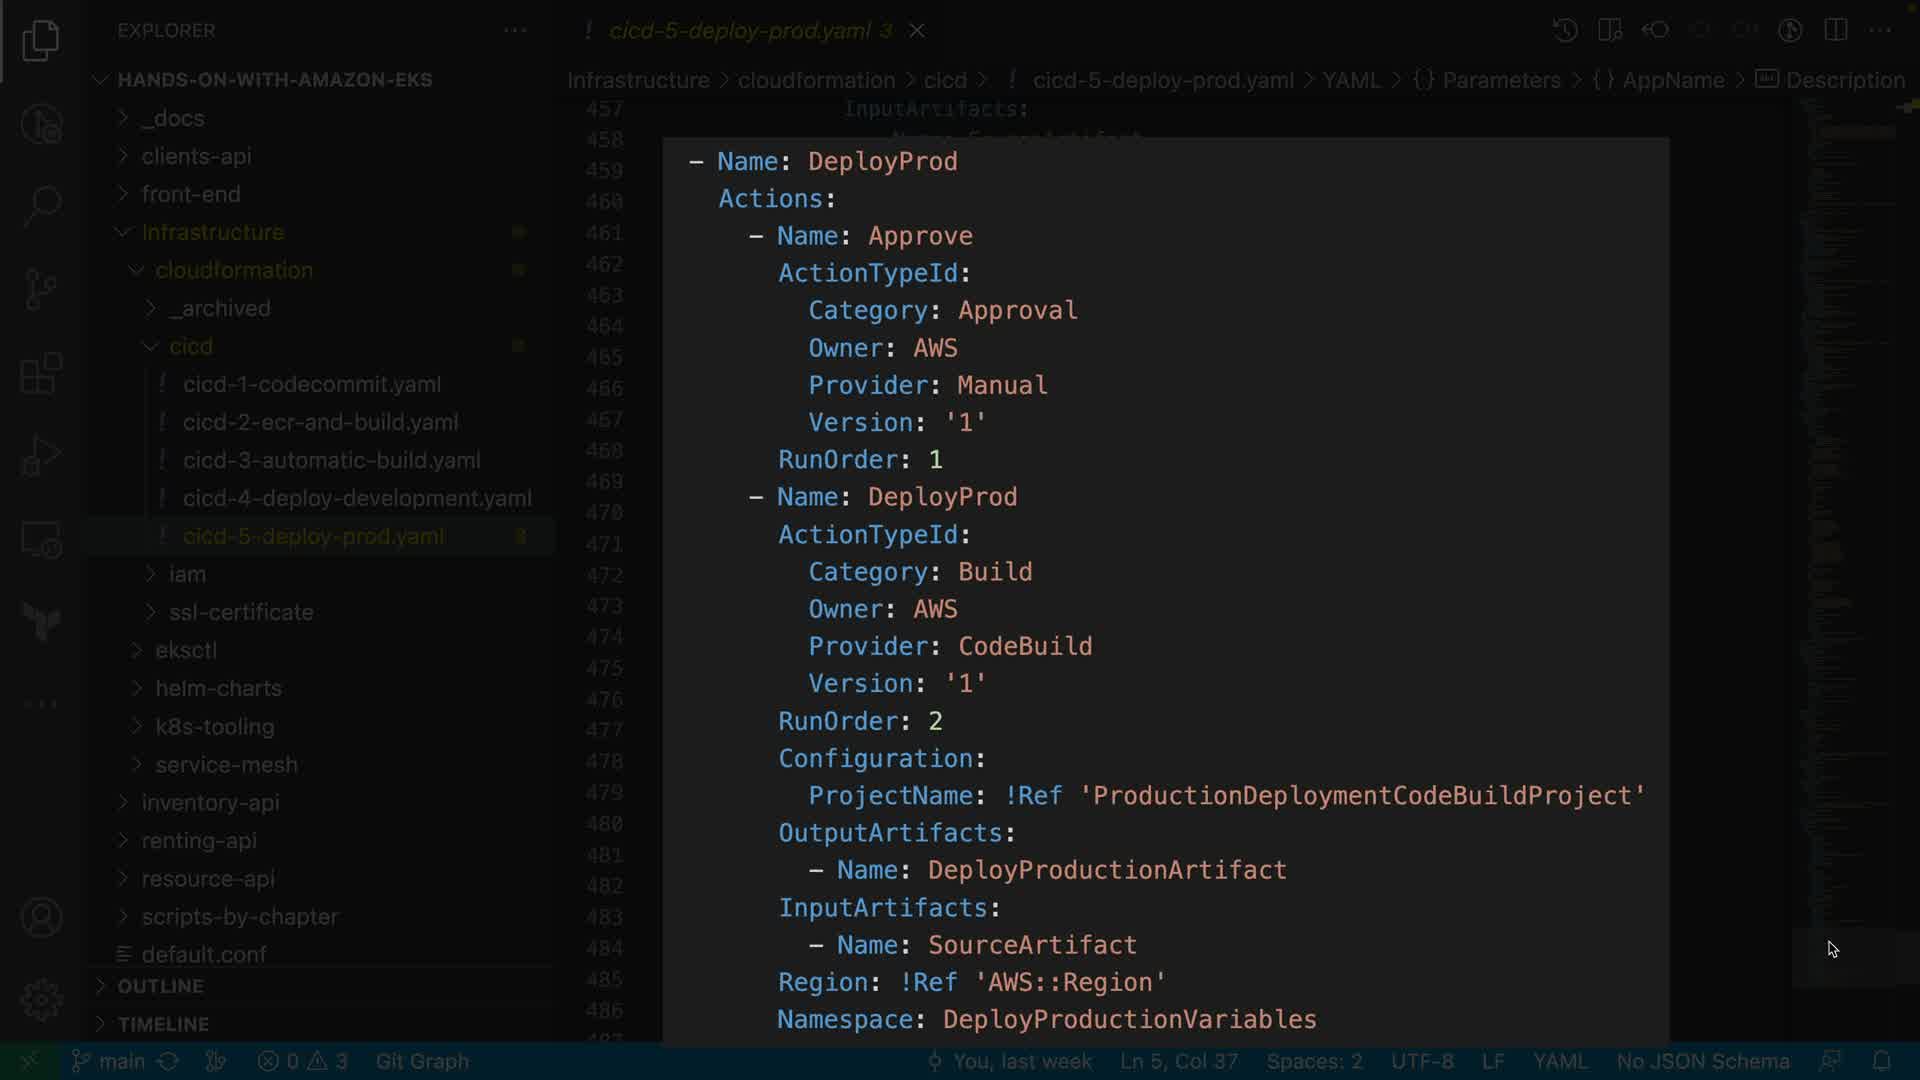
Task: Open the Extensions view icon
Action: pos(41,374)
